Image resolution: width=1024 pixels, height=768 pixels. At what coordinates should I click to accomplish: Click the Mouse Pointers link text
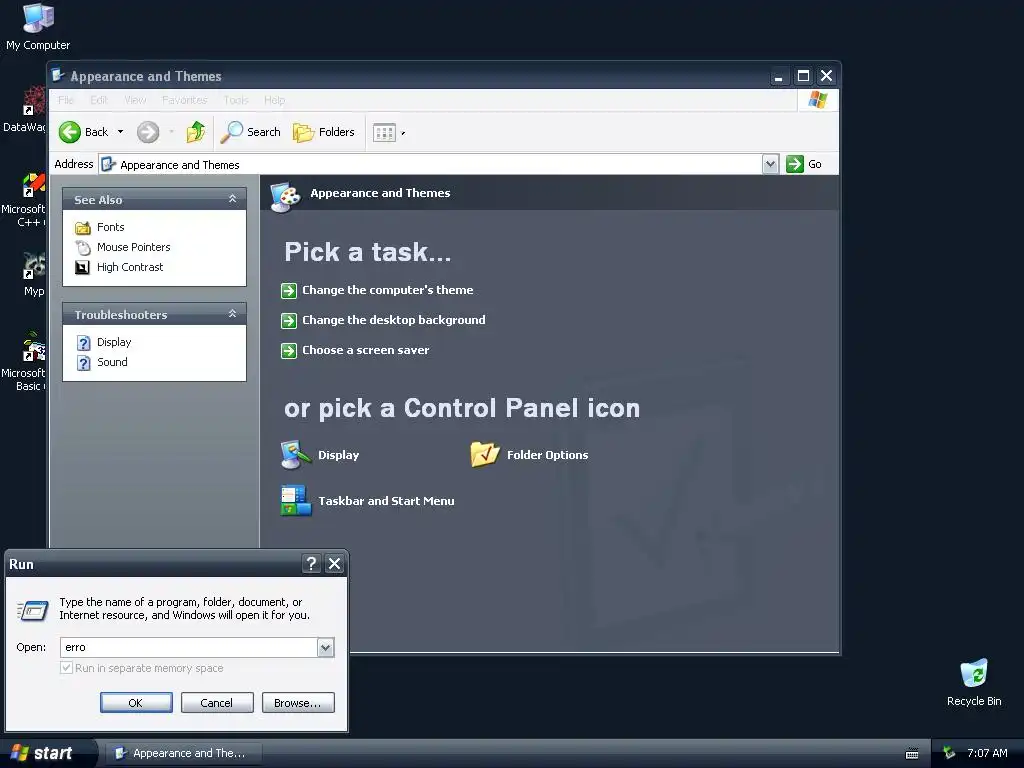(x=133, y=247)
